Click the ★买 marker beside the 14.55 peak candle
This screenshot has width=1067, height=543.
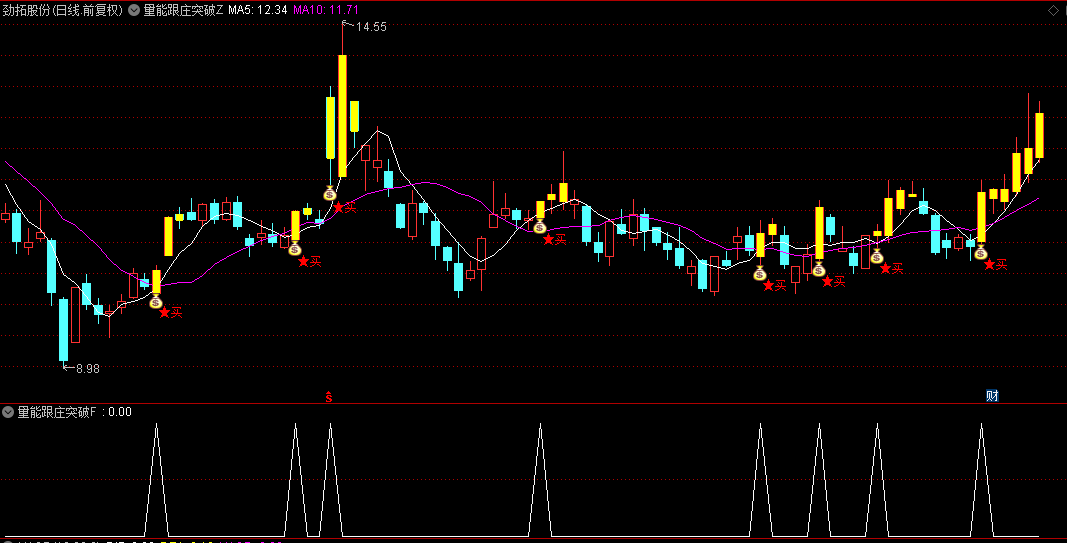[x=344, y=207]
